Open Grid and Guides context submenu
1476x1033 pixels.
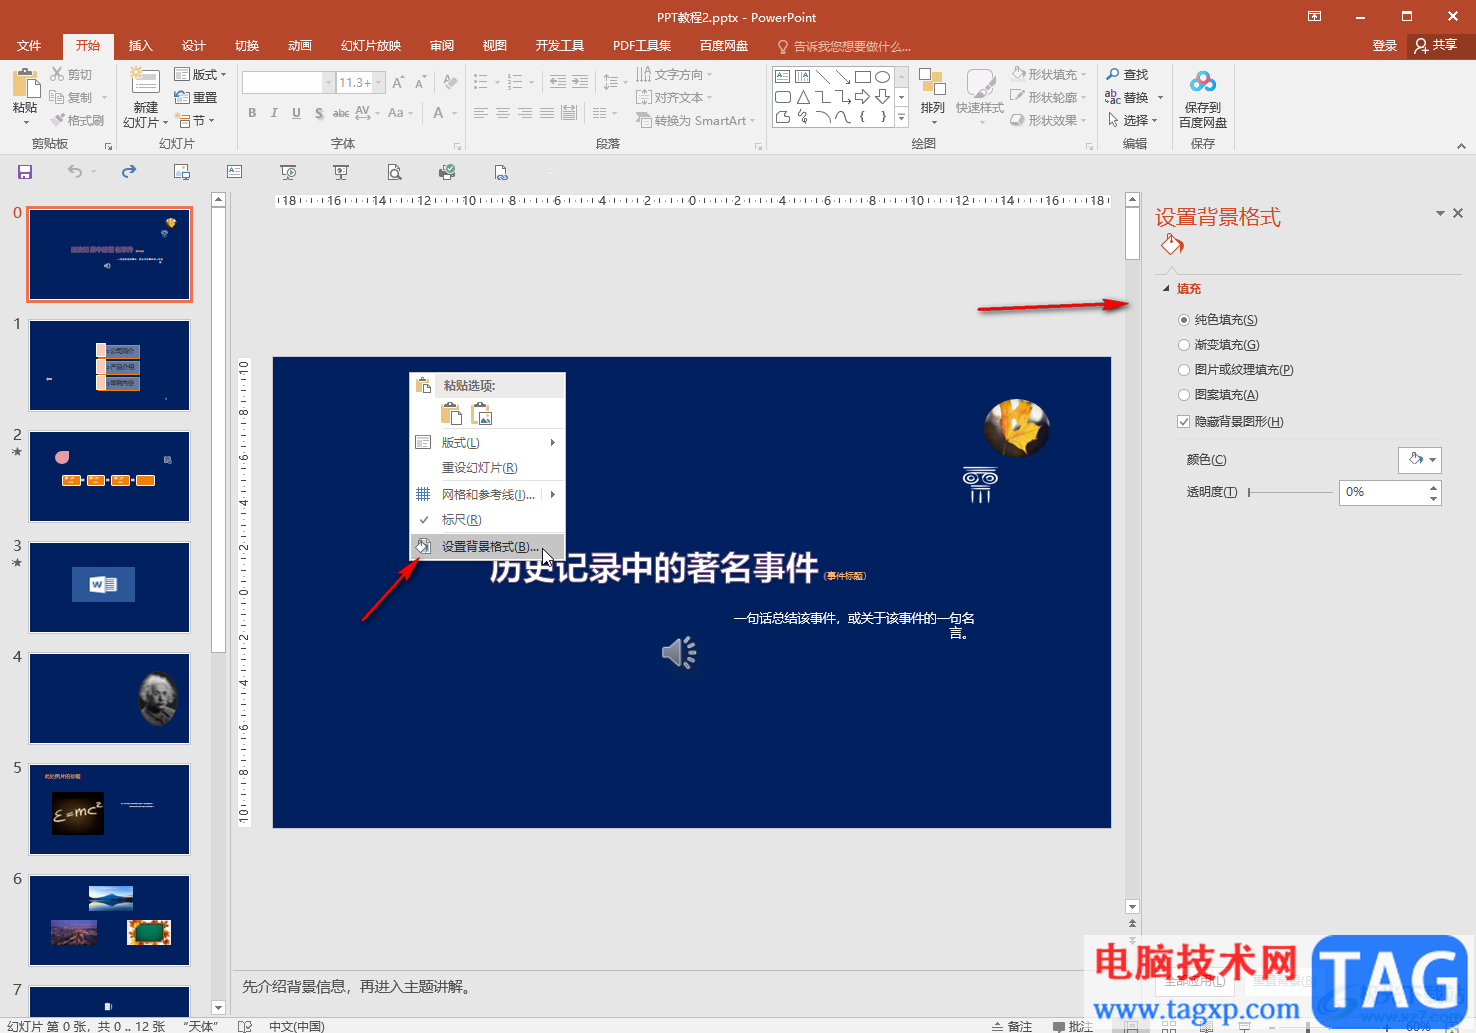coord(488,494)
